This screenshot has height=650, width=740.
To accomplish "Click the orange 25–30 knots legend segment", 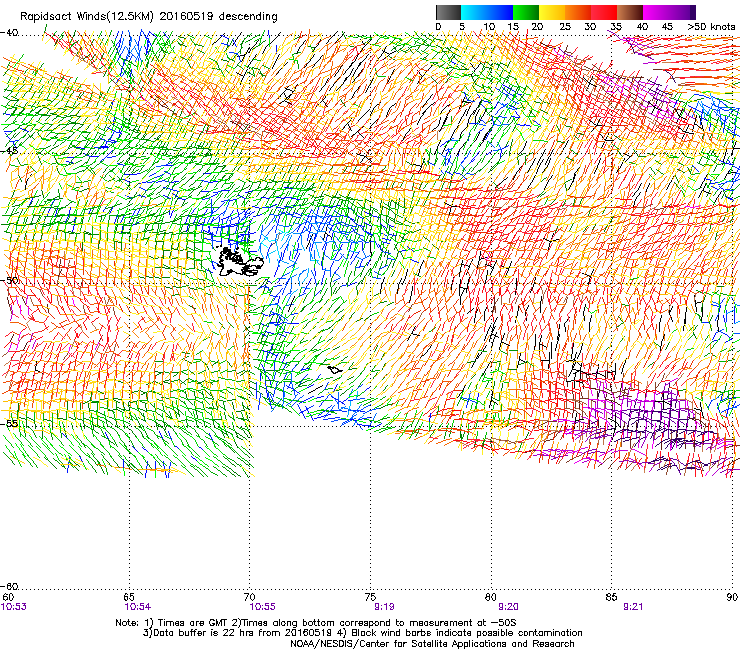I will pyautogui.click(x=578, y=12).
